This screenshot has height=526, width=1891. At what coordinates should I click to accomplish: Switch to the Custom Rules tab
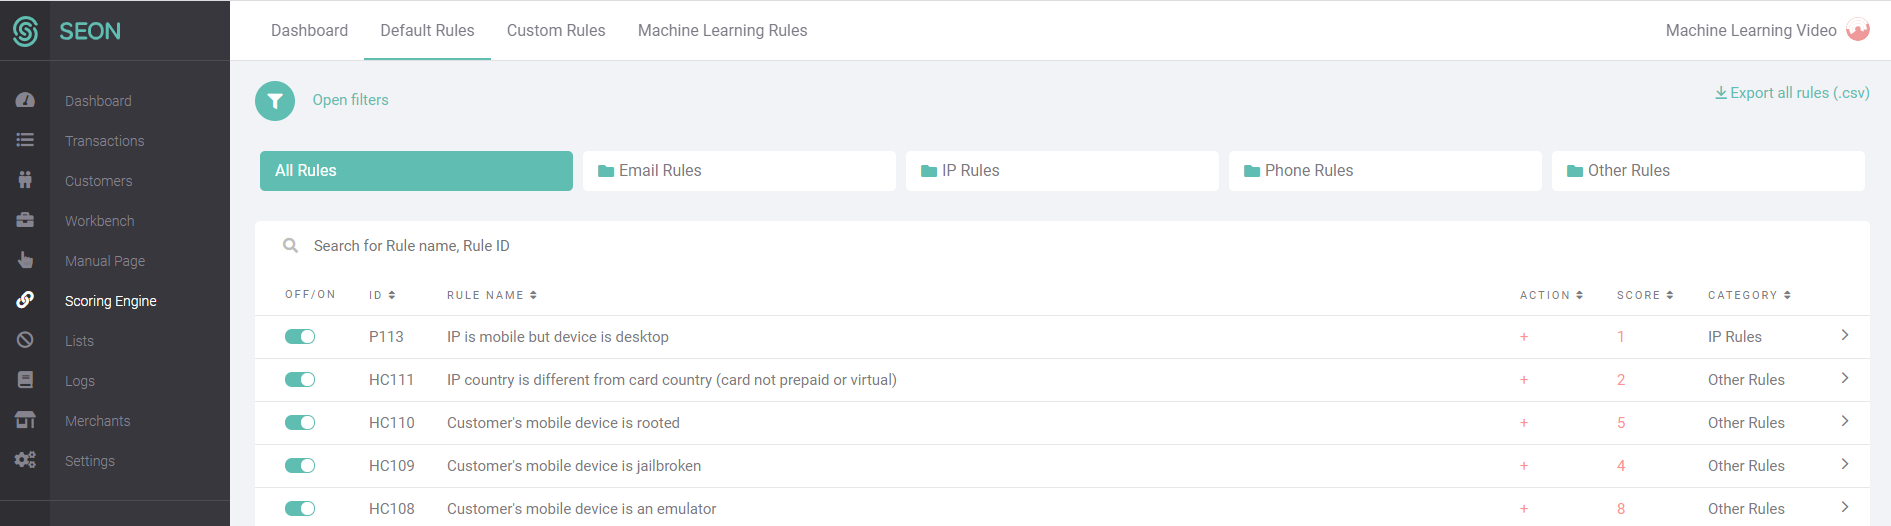556,30
